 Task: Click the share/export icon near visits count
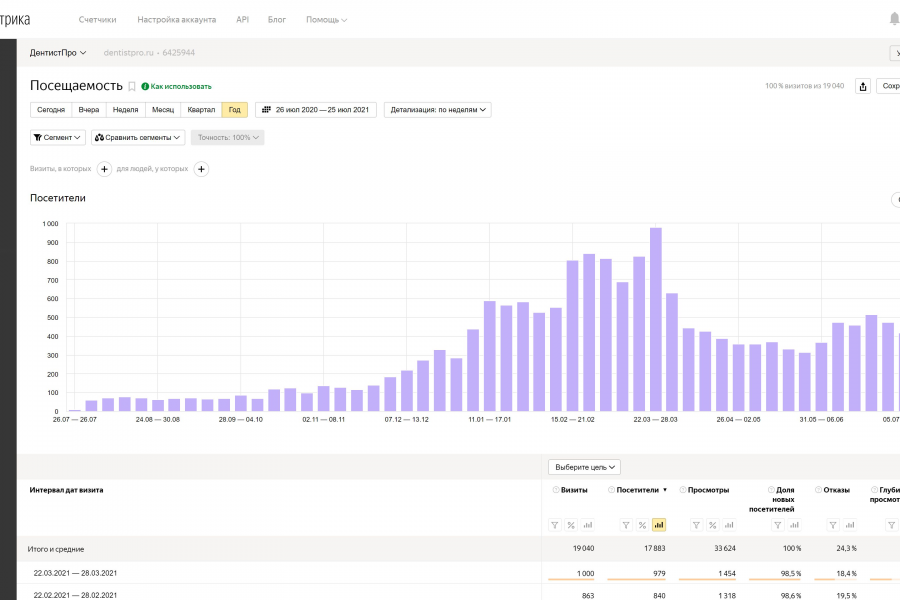(864, 86)
